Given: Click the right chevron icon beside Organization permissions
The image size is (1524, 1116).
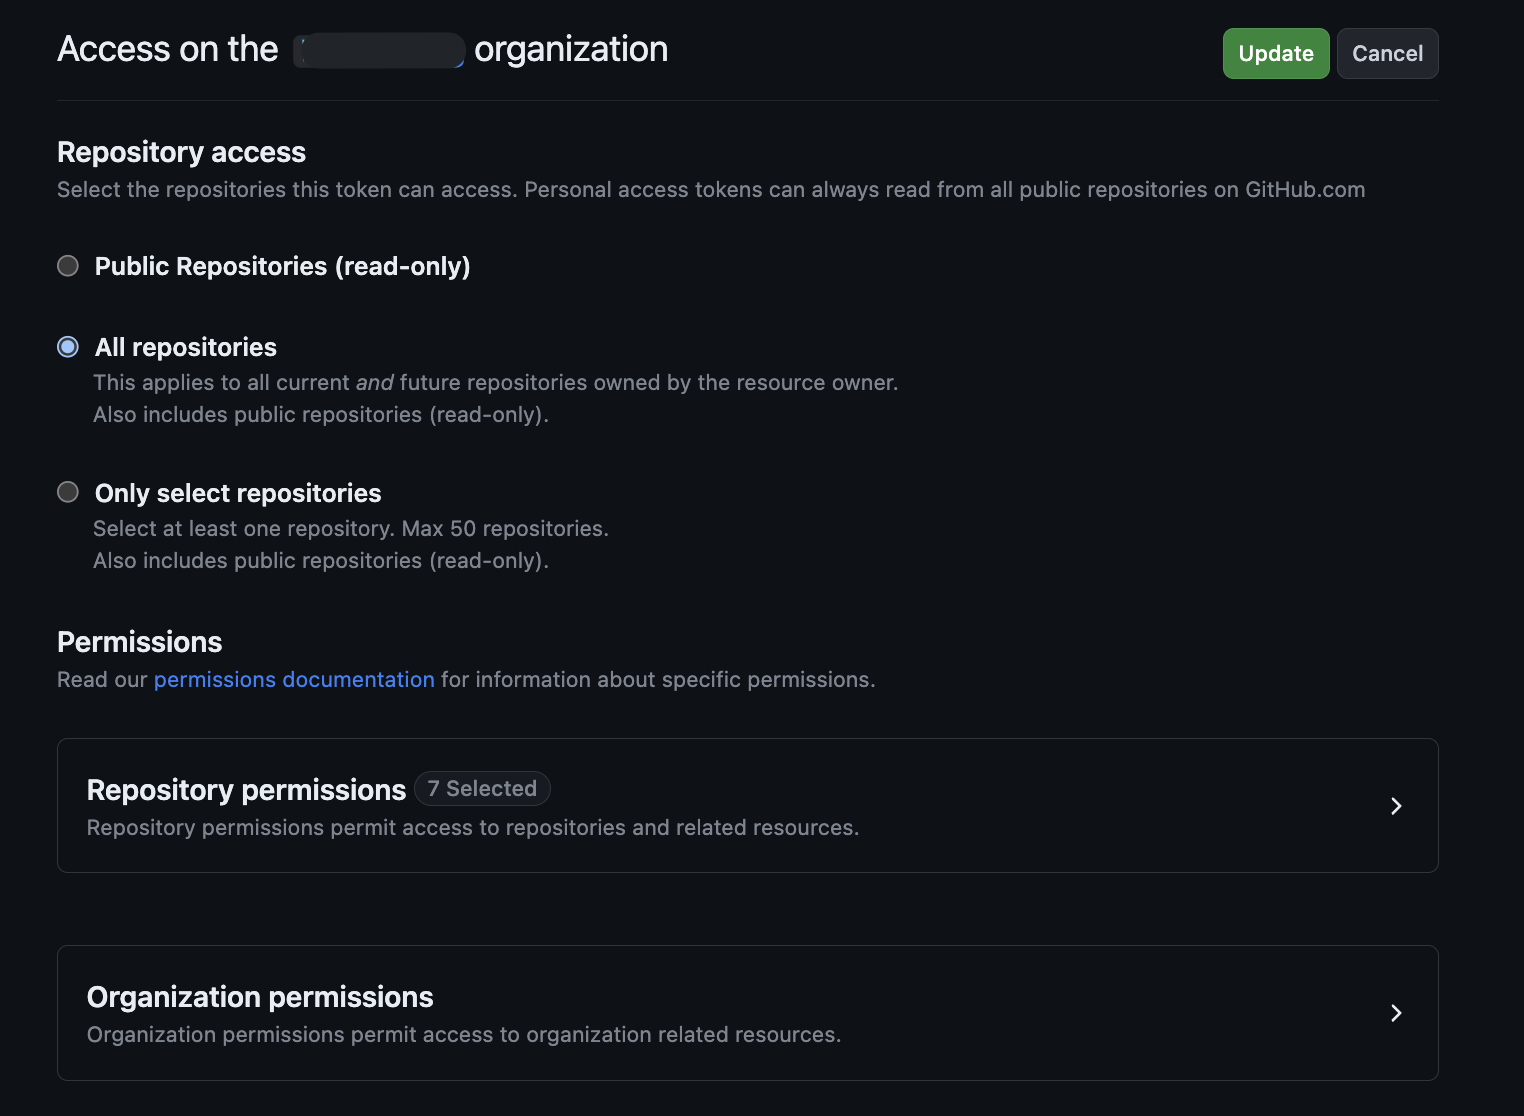Looking at the screenshot, I should 1396,1013.
